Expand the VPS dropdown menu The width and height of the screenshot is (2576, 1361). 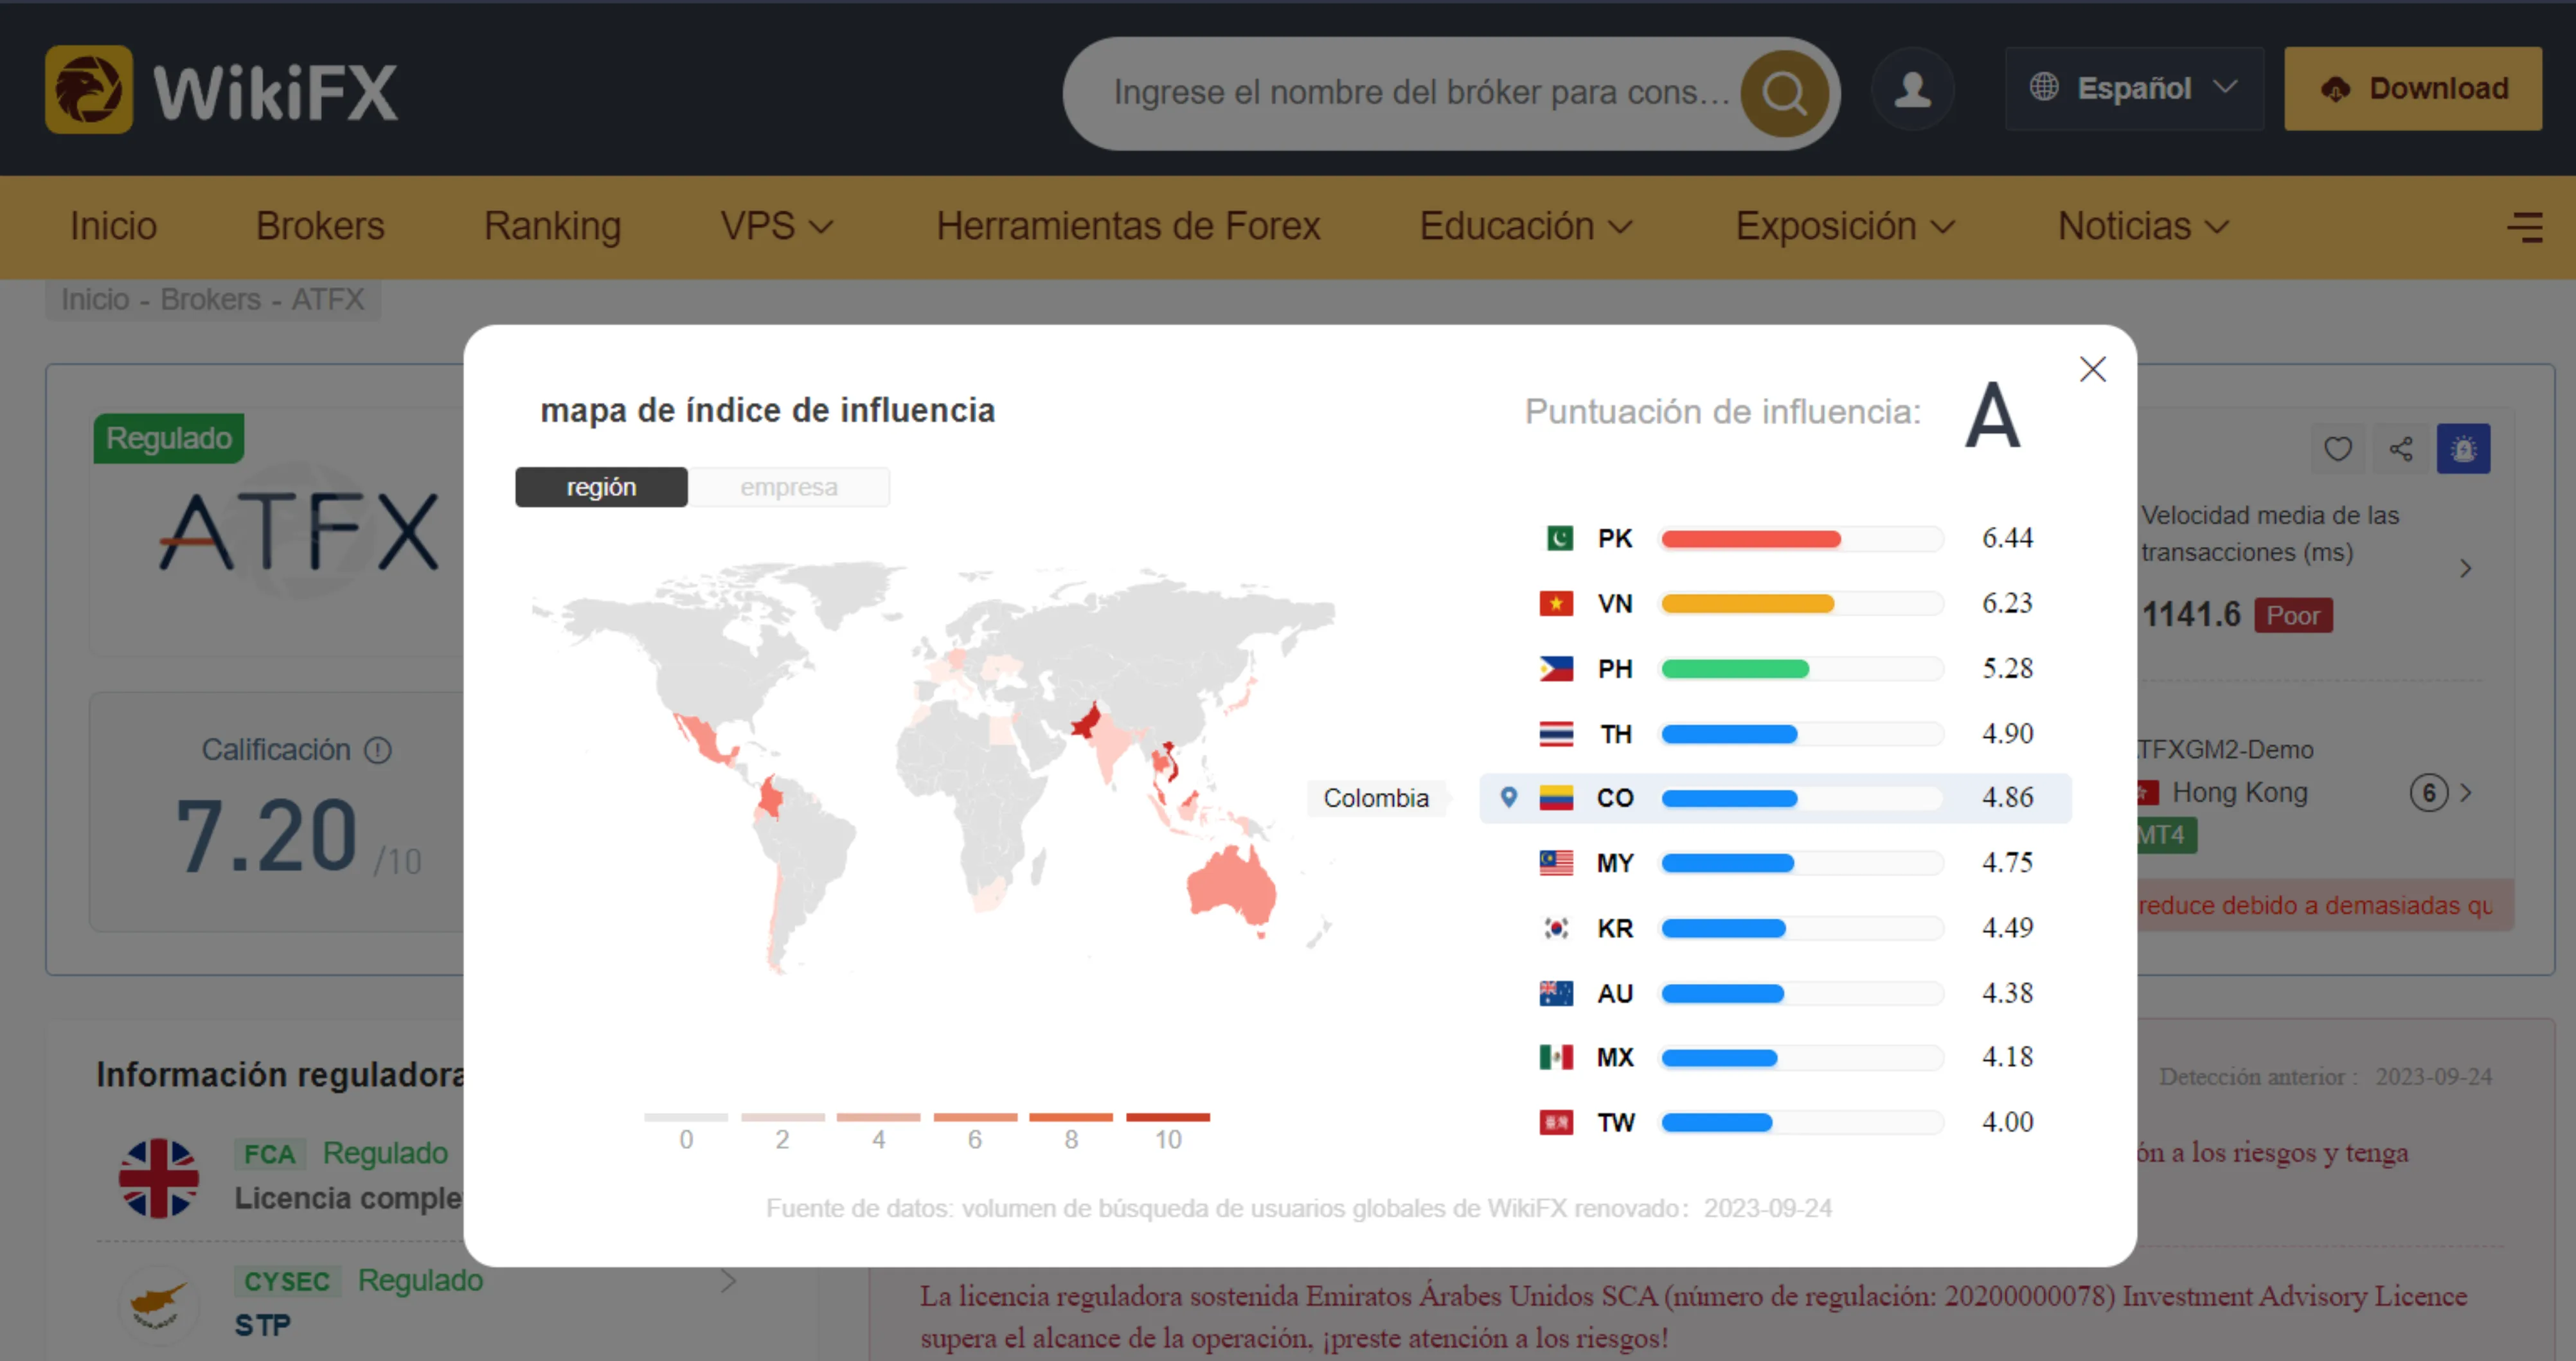click(776, 226)
